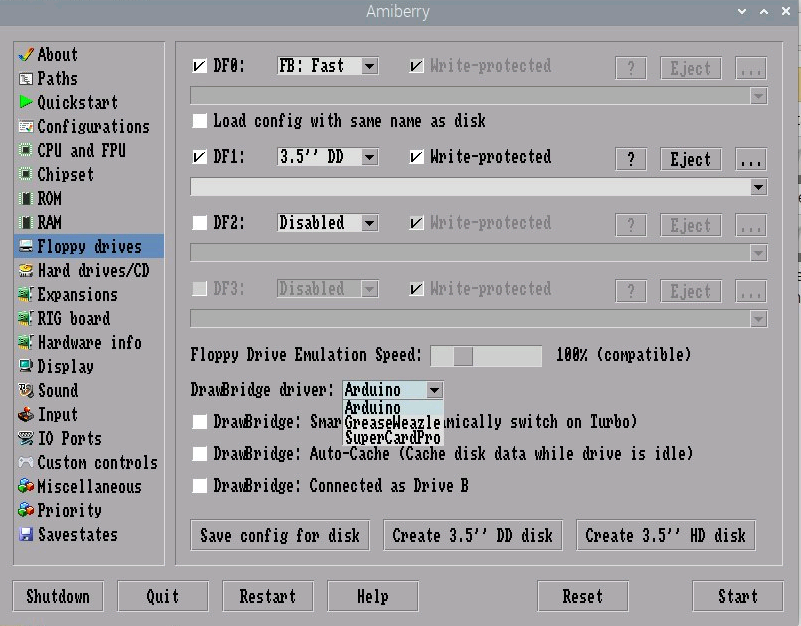Eject the disk in DF1

(x=690, y=158)
